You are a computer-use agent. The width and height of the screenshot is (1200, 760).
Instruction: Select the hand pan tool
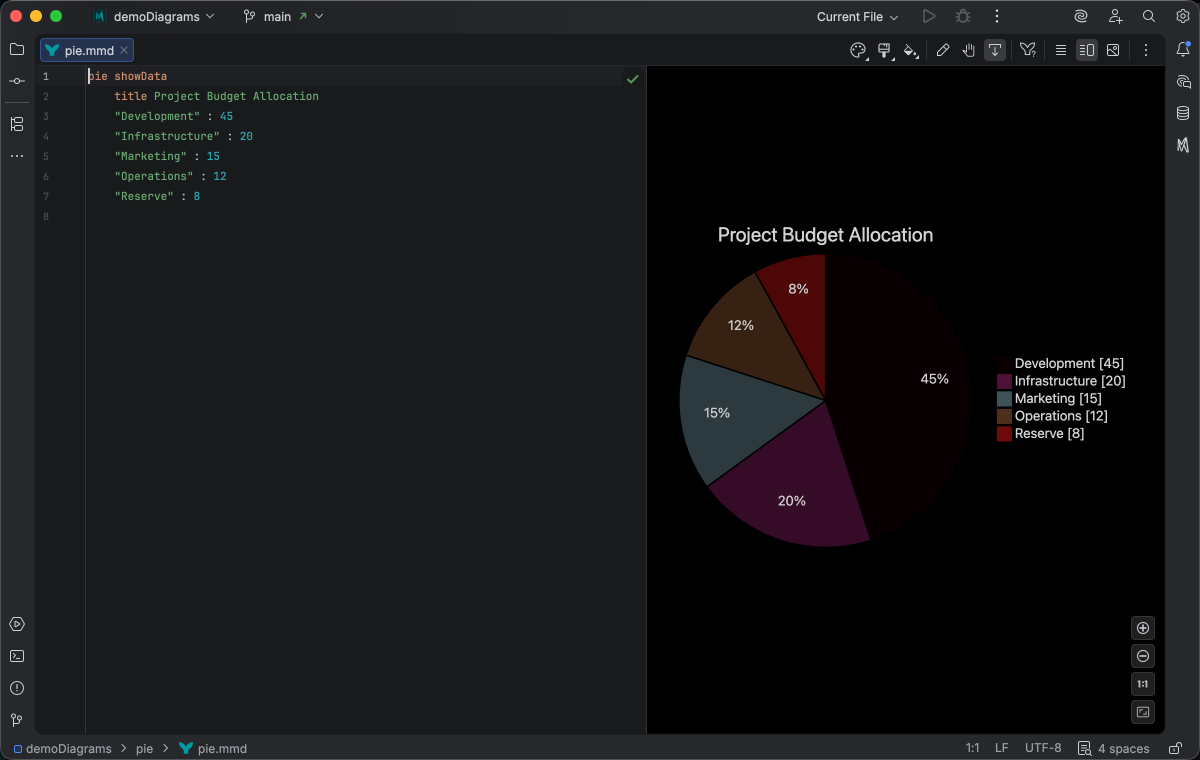pyautogui.click(x=969, y=50)
